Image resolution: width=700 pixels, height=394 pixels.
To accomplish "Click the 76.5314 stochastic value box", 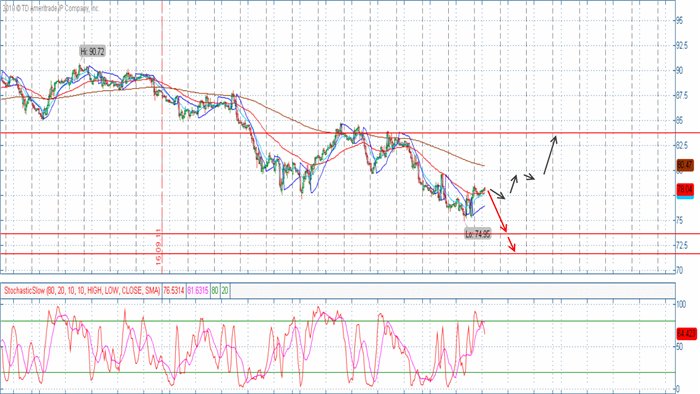I will pos(173,290).
